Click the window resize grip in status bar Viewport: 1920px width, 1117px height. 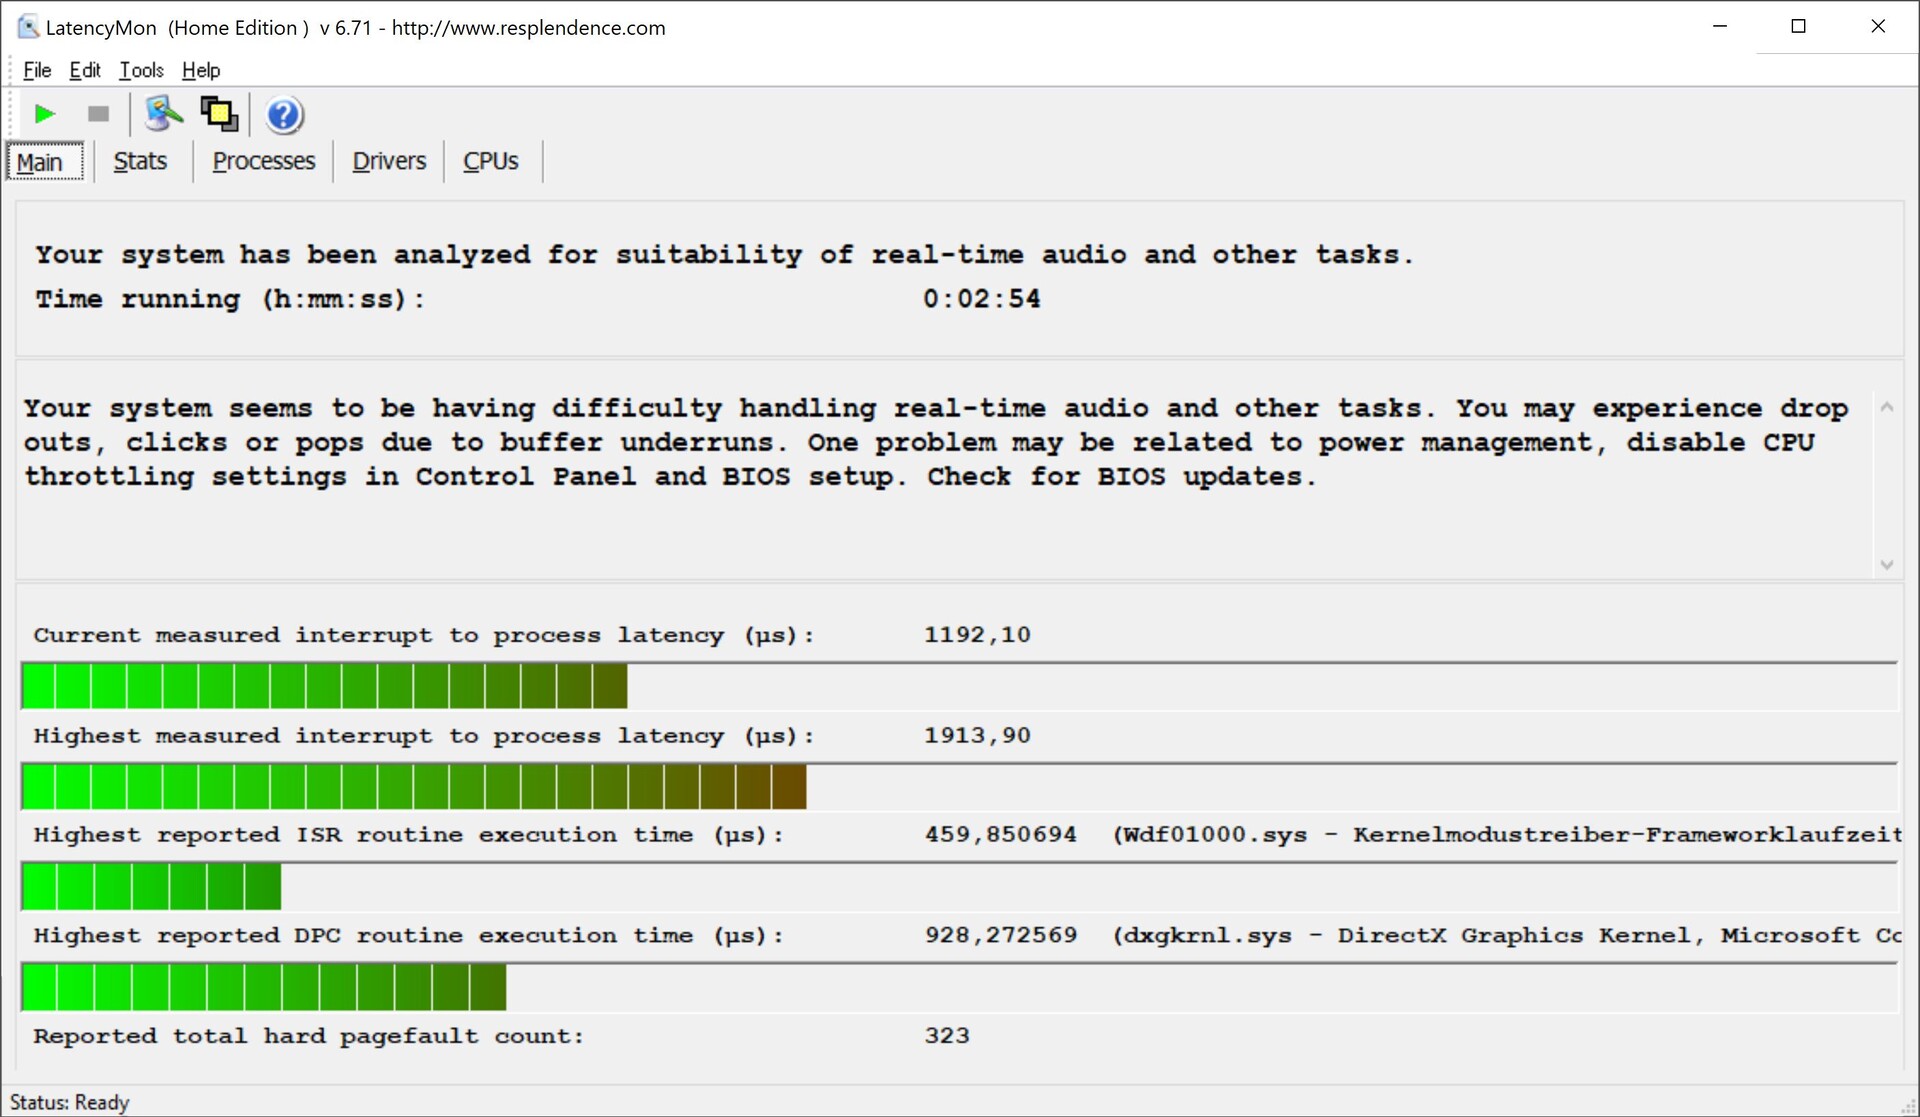pyautogui.click(x=1908, y=1105)
